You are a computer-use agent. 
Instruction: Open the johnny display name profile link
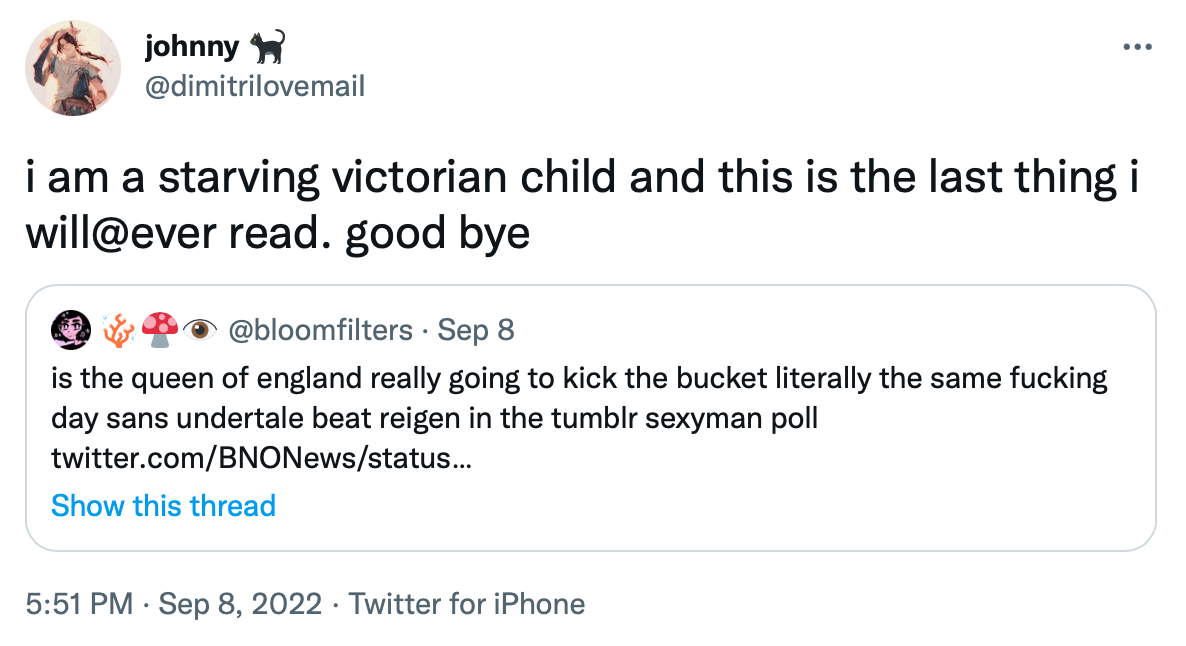[192, 47]
